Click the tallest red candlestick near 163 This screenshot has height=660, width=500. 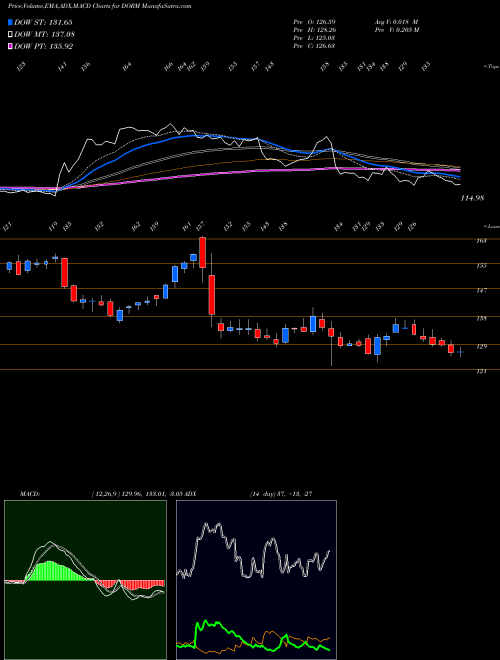[202, 253]
